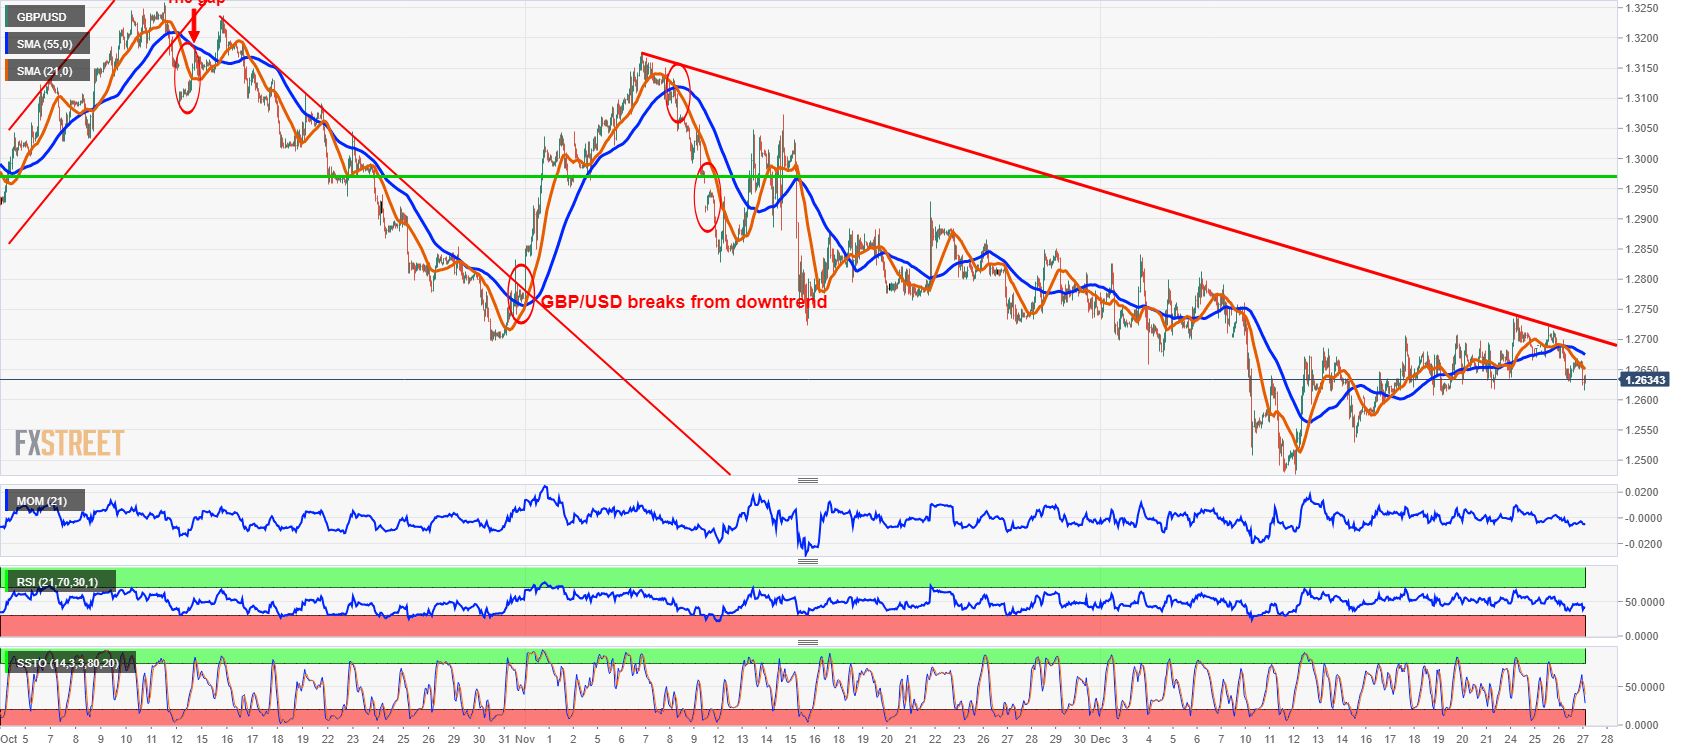Viewport: 1688px width, 752px height.
Task: Click the Oct label on date axis
Action: [9, 739]
